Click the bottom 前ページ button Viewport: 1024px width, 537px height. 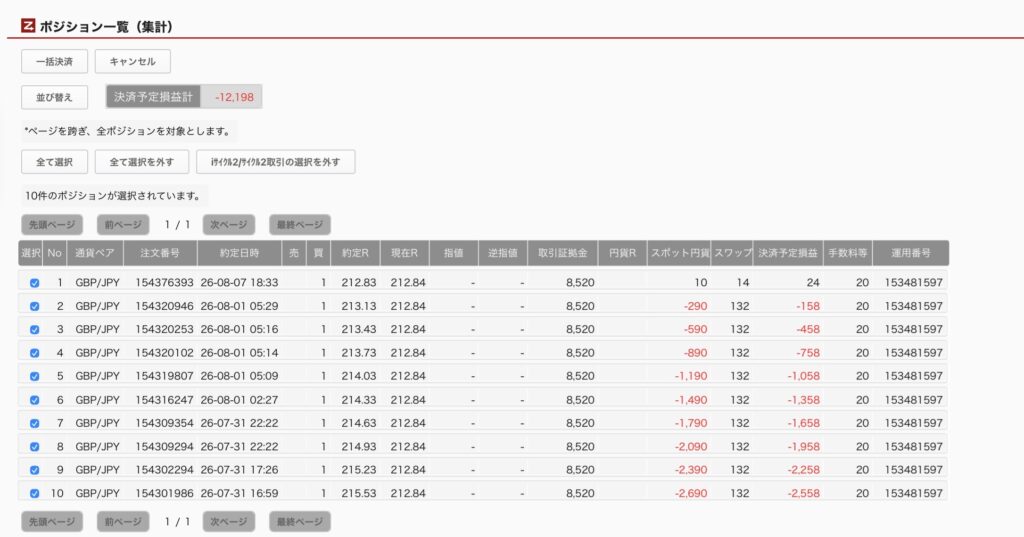tap(123, 521)
